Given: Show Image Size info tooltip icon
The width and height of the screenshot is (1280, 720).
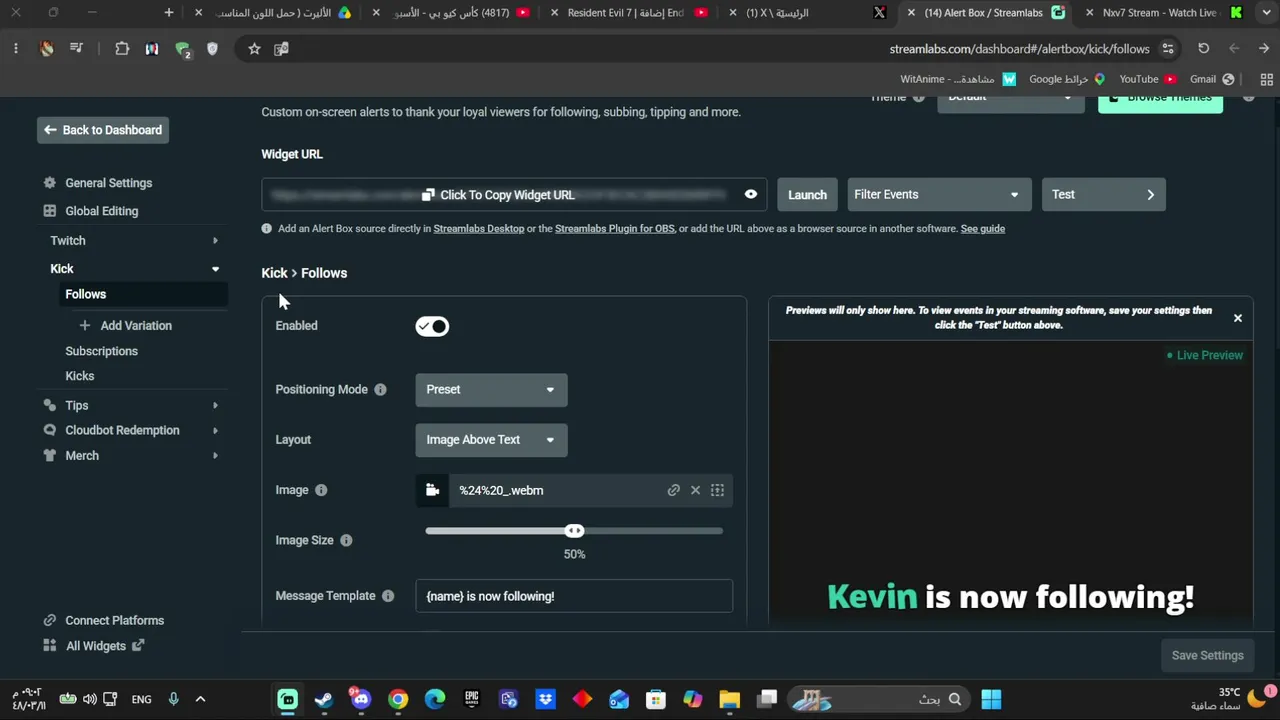Looking at the screenshot, I should [346, 540].
